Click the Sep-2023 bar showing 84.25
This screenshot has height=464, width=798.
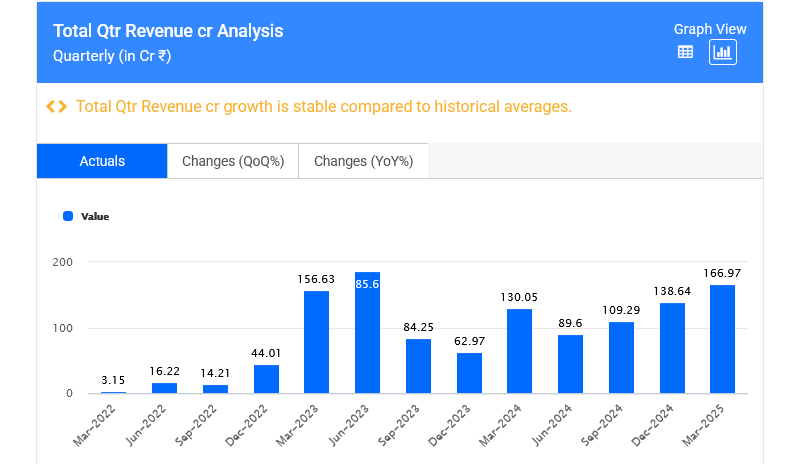[x=418, y=366]
